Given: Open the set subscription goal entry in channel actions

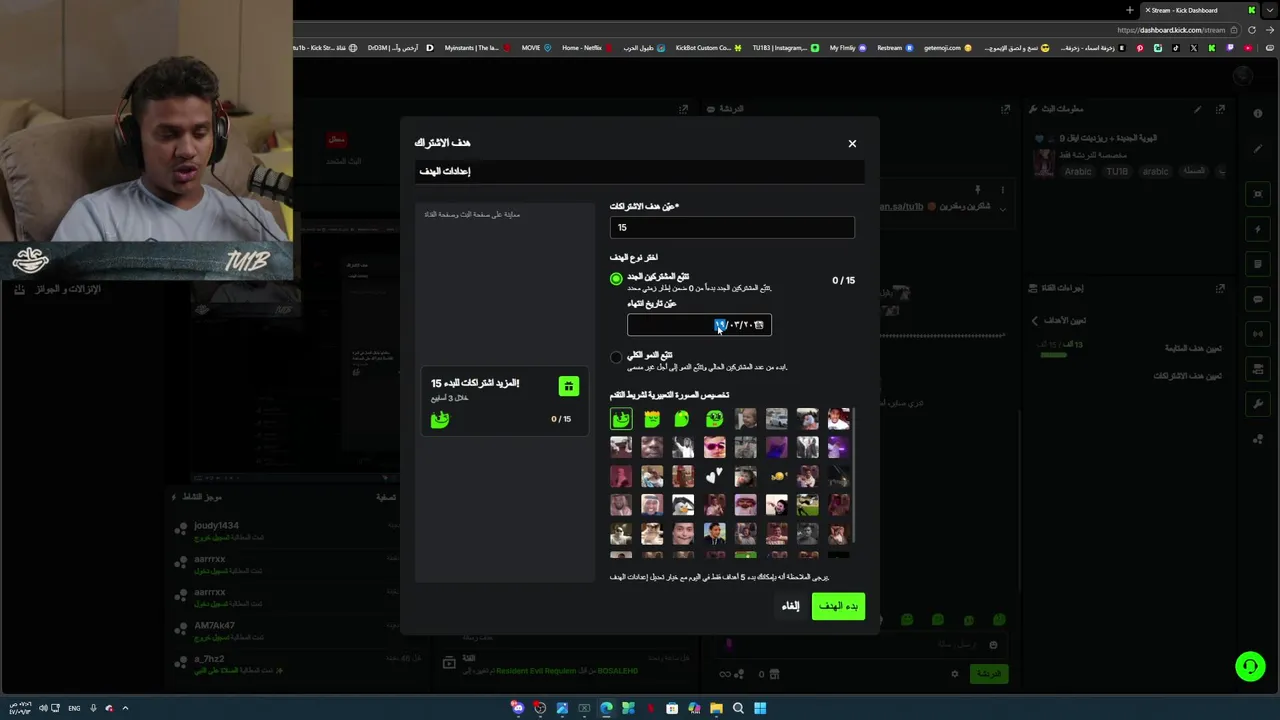Looking at the screenshot, I should (x=1188, y=376).
